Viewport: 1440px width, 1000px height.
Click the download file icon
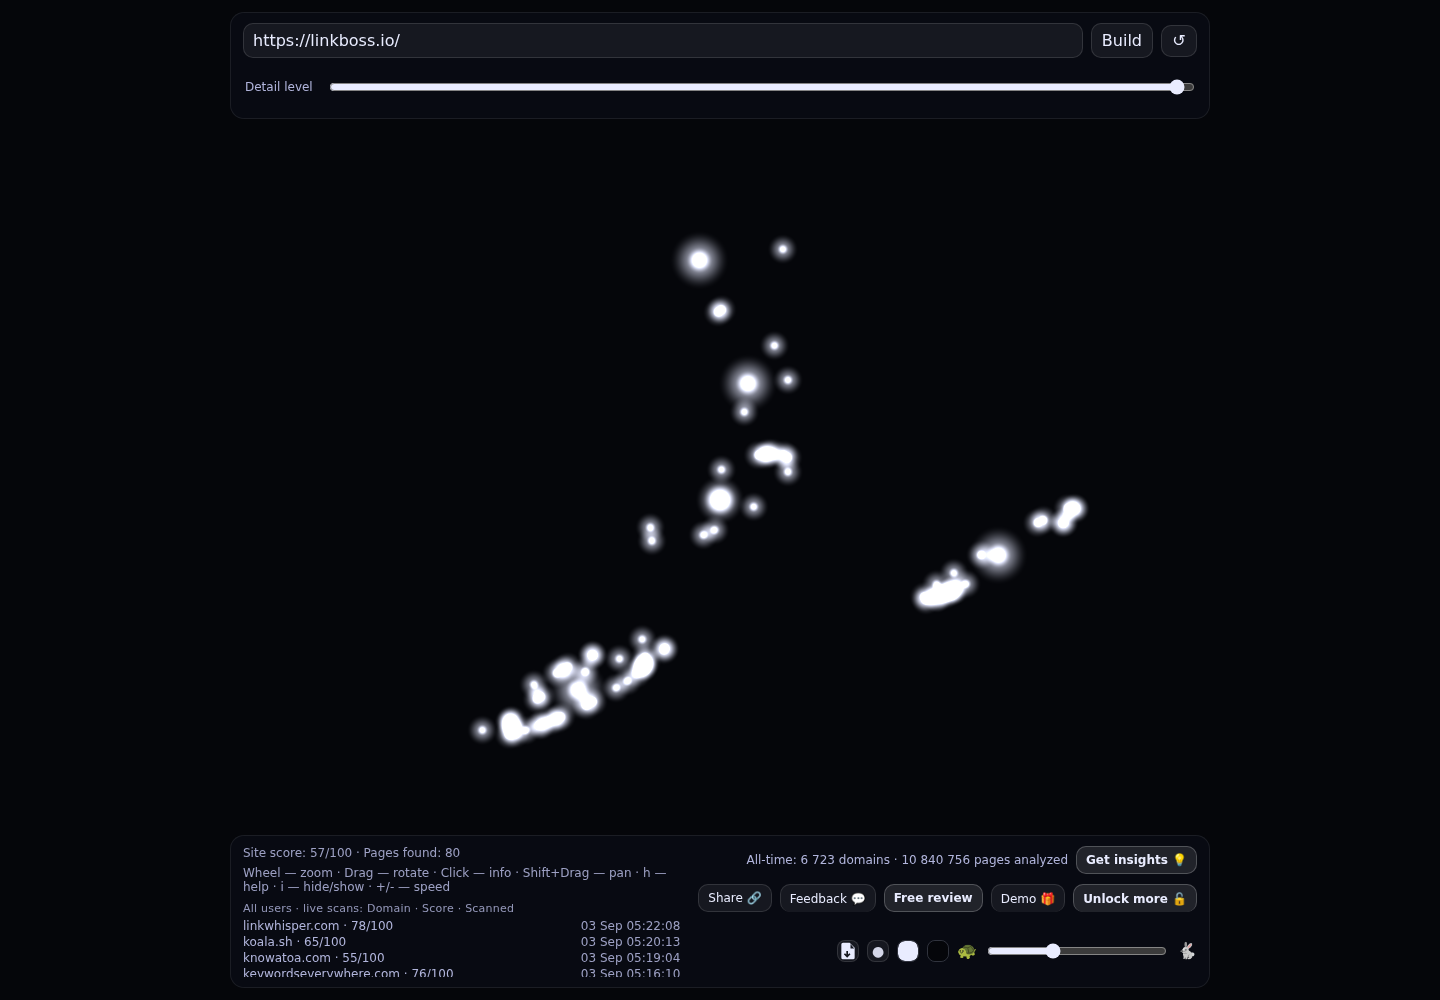(x=848, y=951)
